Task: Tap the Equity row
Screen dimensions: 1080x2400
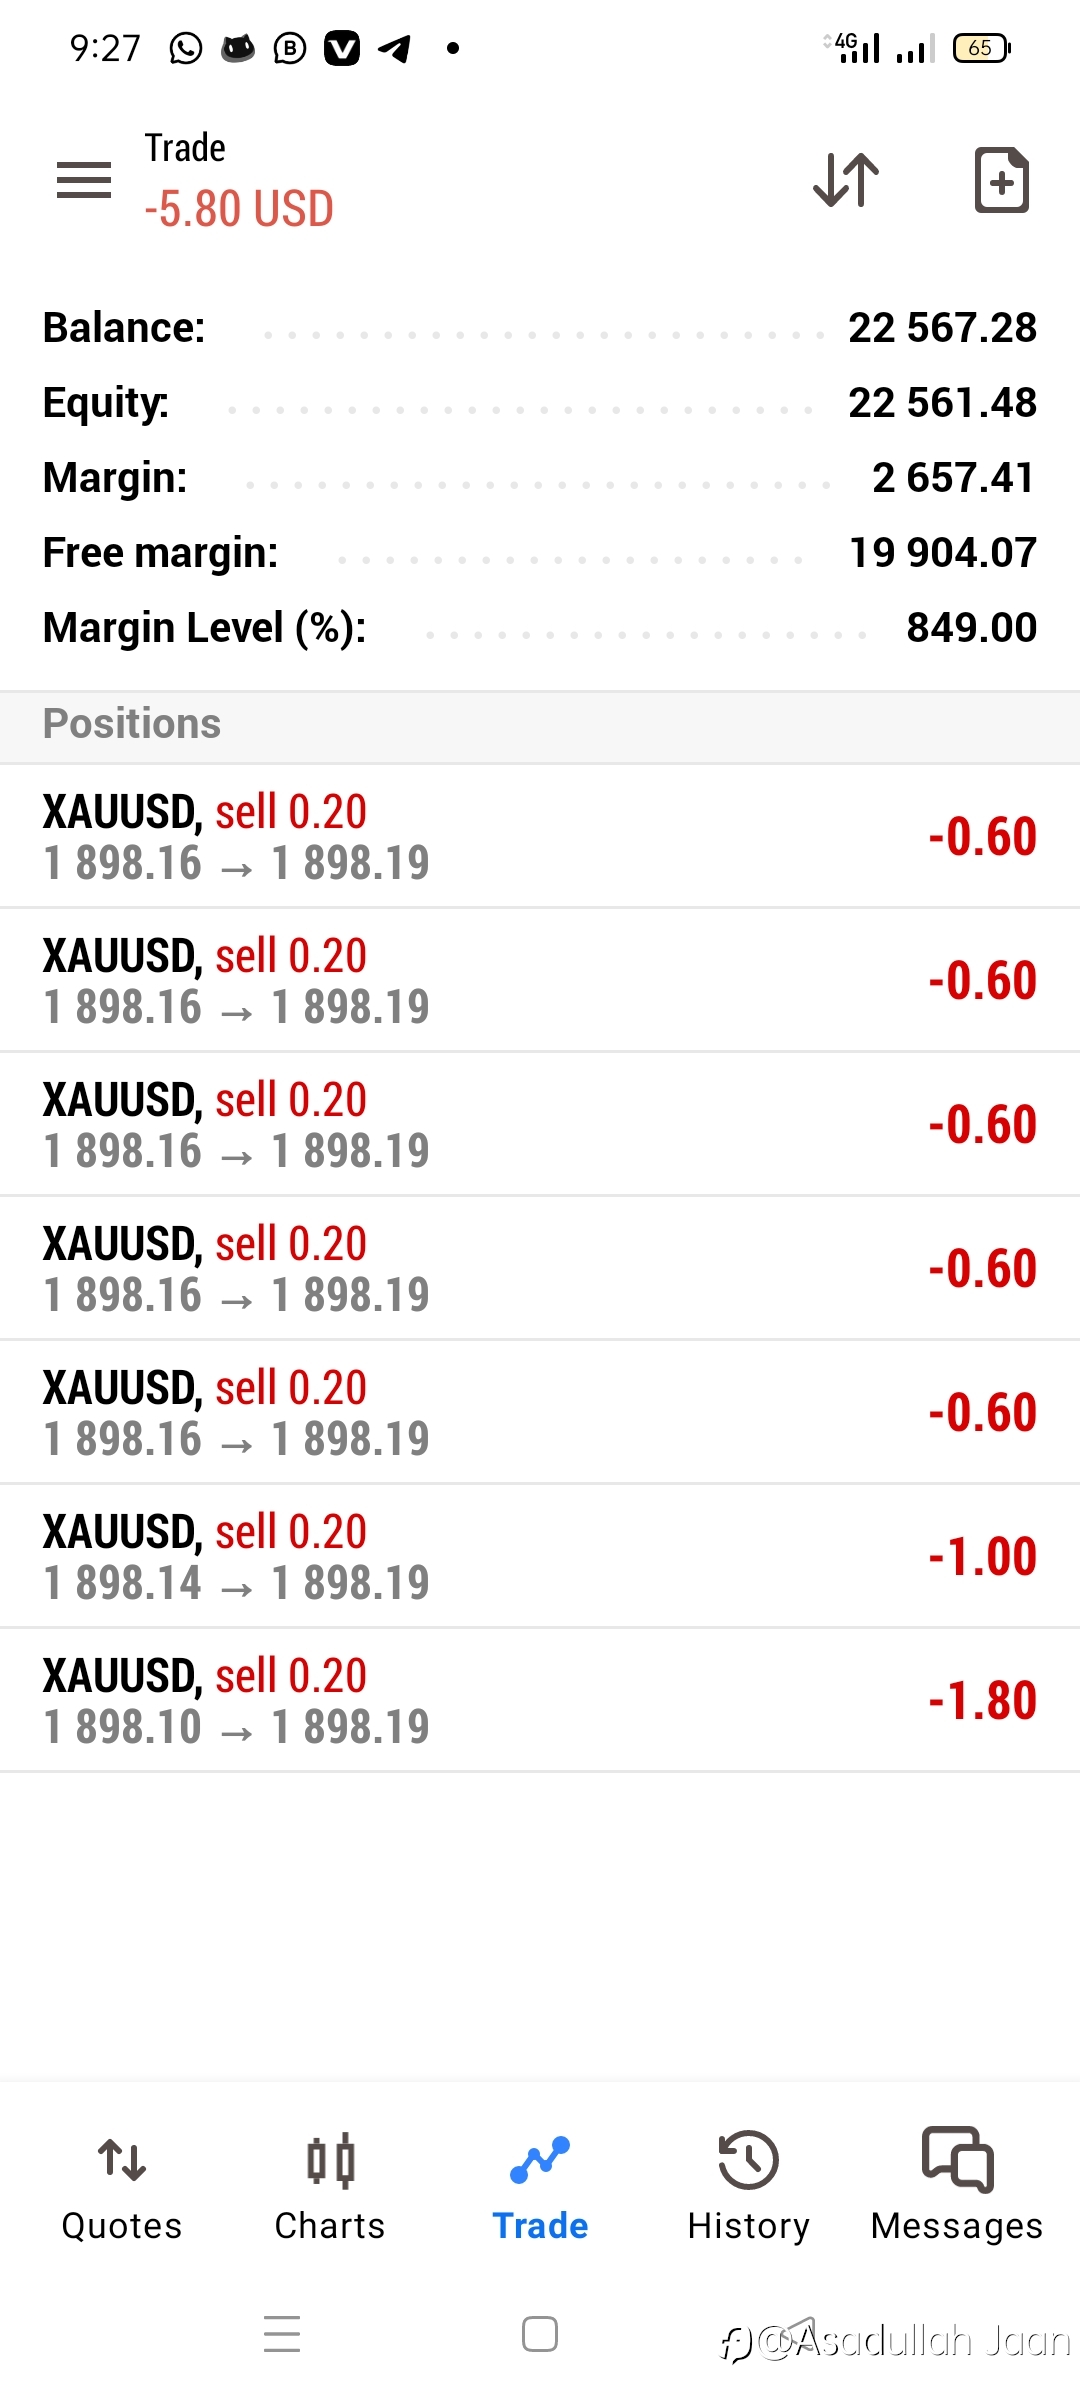Action: (540, 403)
